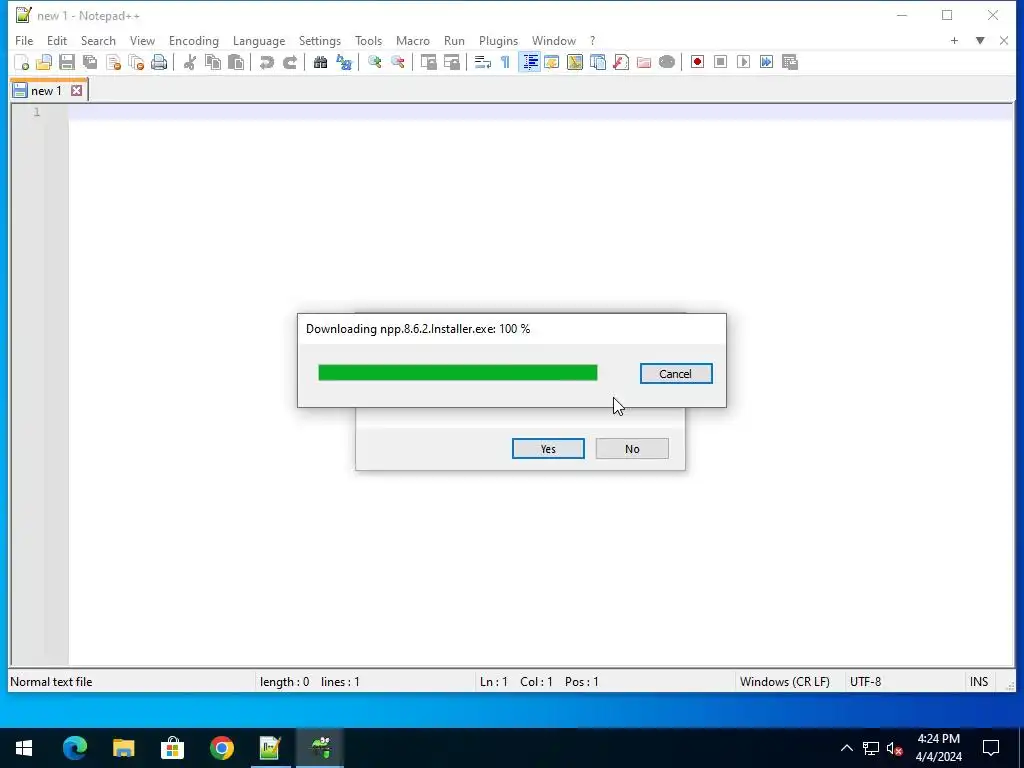The height and width of the screenshot is (768, 1024).
Task: Open the Plugins menu
Action: (x=498, y=40)
